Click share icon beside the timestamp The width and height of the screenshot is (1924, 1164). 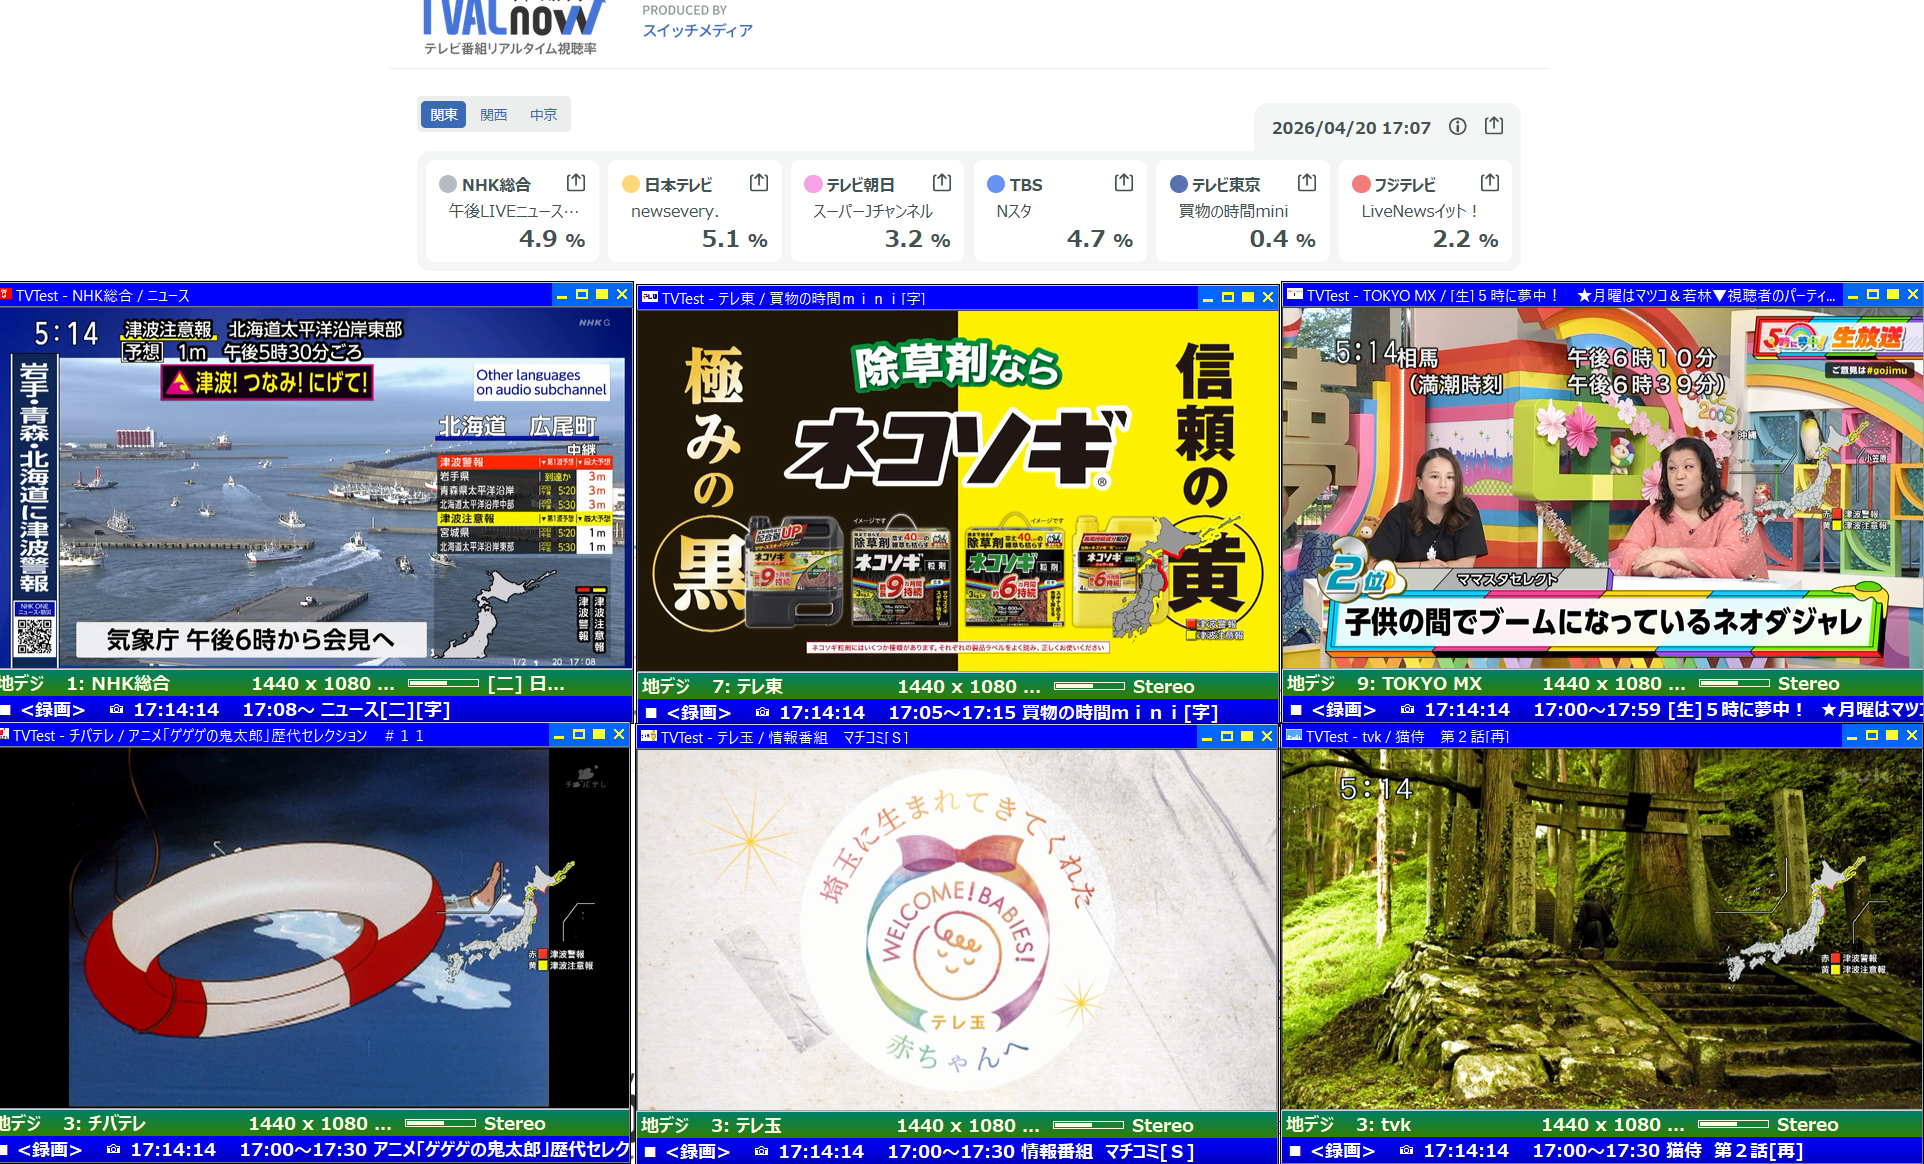click(x=1493, y=126)
